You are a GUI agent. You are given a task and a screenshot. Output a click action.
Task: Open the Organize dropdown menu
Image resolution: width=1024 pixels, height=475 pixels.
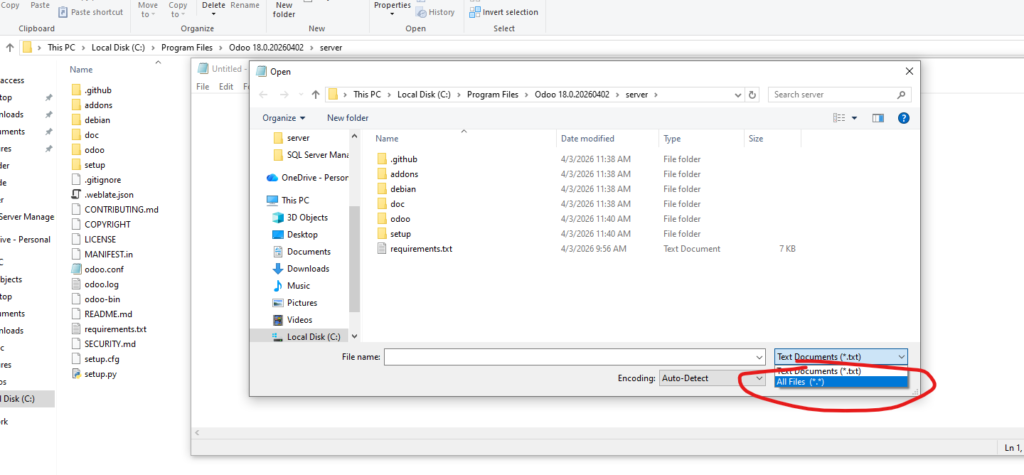point(284,118)
